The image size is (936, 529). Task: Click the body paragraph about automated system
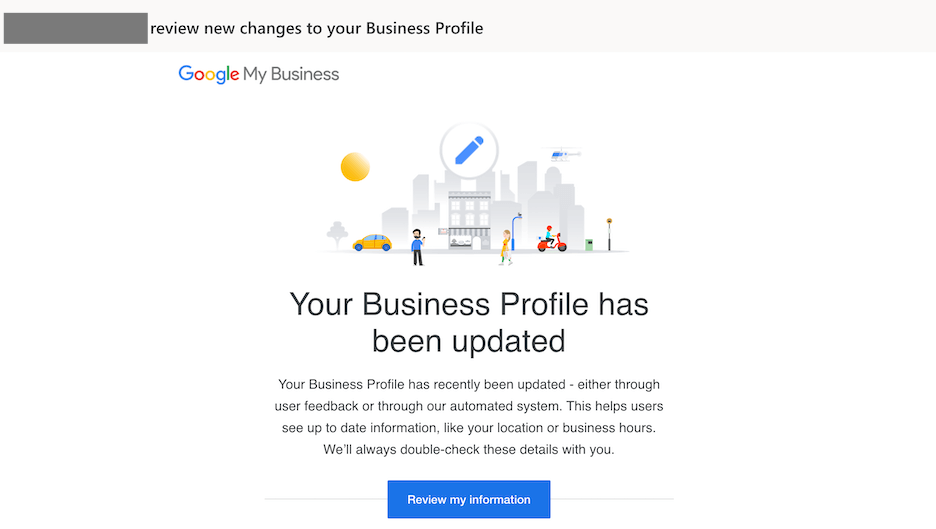pos(469,417)
